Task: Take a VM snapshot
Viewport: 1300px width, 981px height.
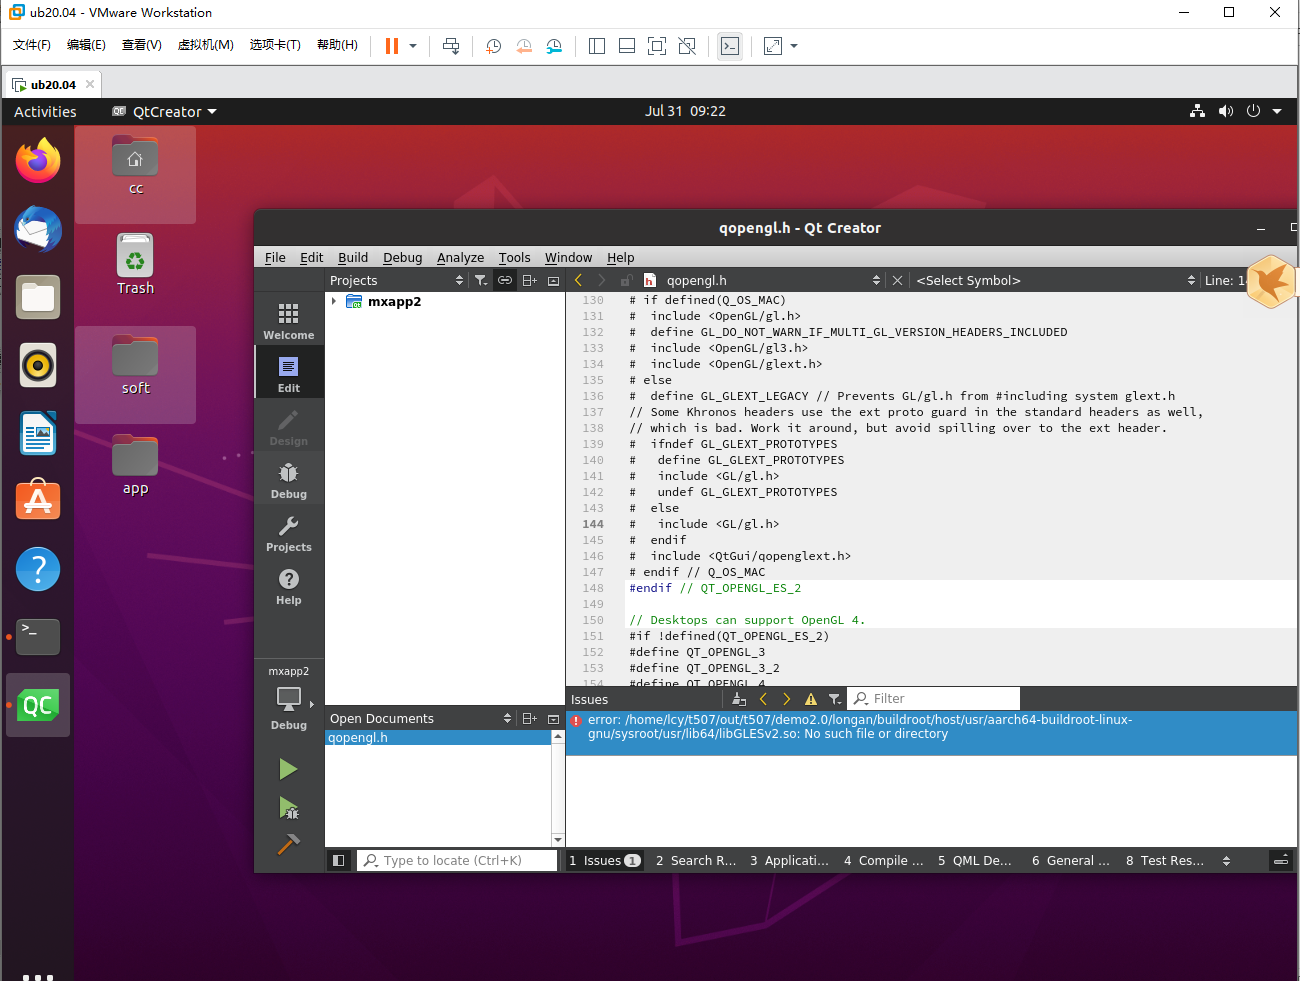Action: click(493, 46)
